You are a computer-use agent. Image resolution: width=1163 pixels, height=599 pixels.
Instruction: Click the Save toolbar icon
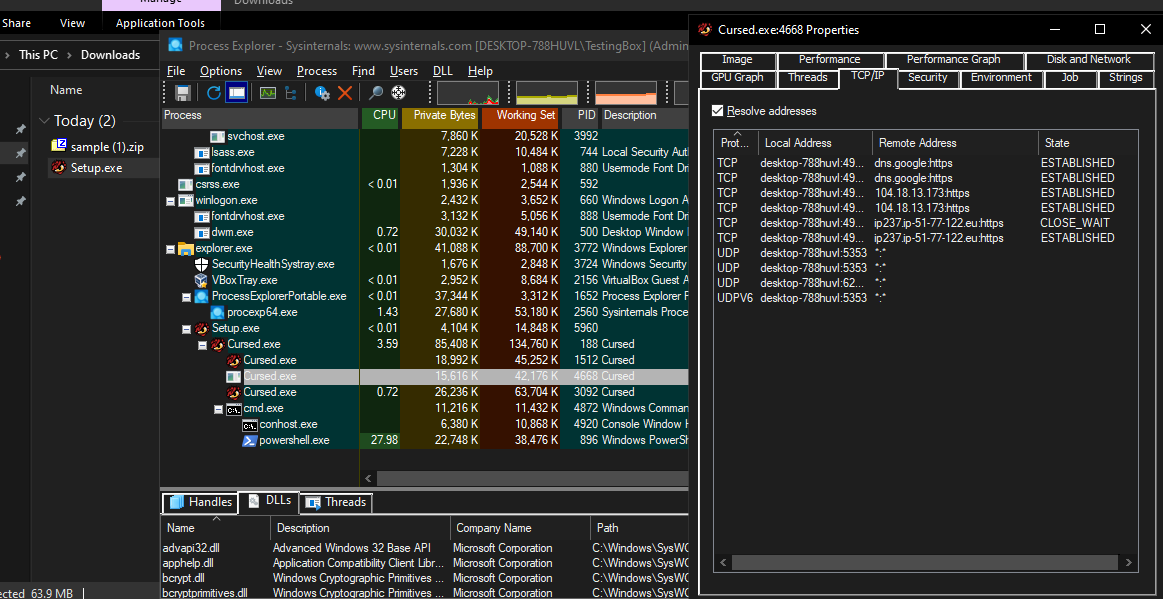pyautogui.click(x=183, y=93)
